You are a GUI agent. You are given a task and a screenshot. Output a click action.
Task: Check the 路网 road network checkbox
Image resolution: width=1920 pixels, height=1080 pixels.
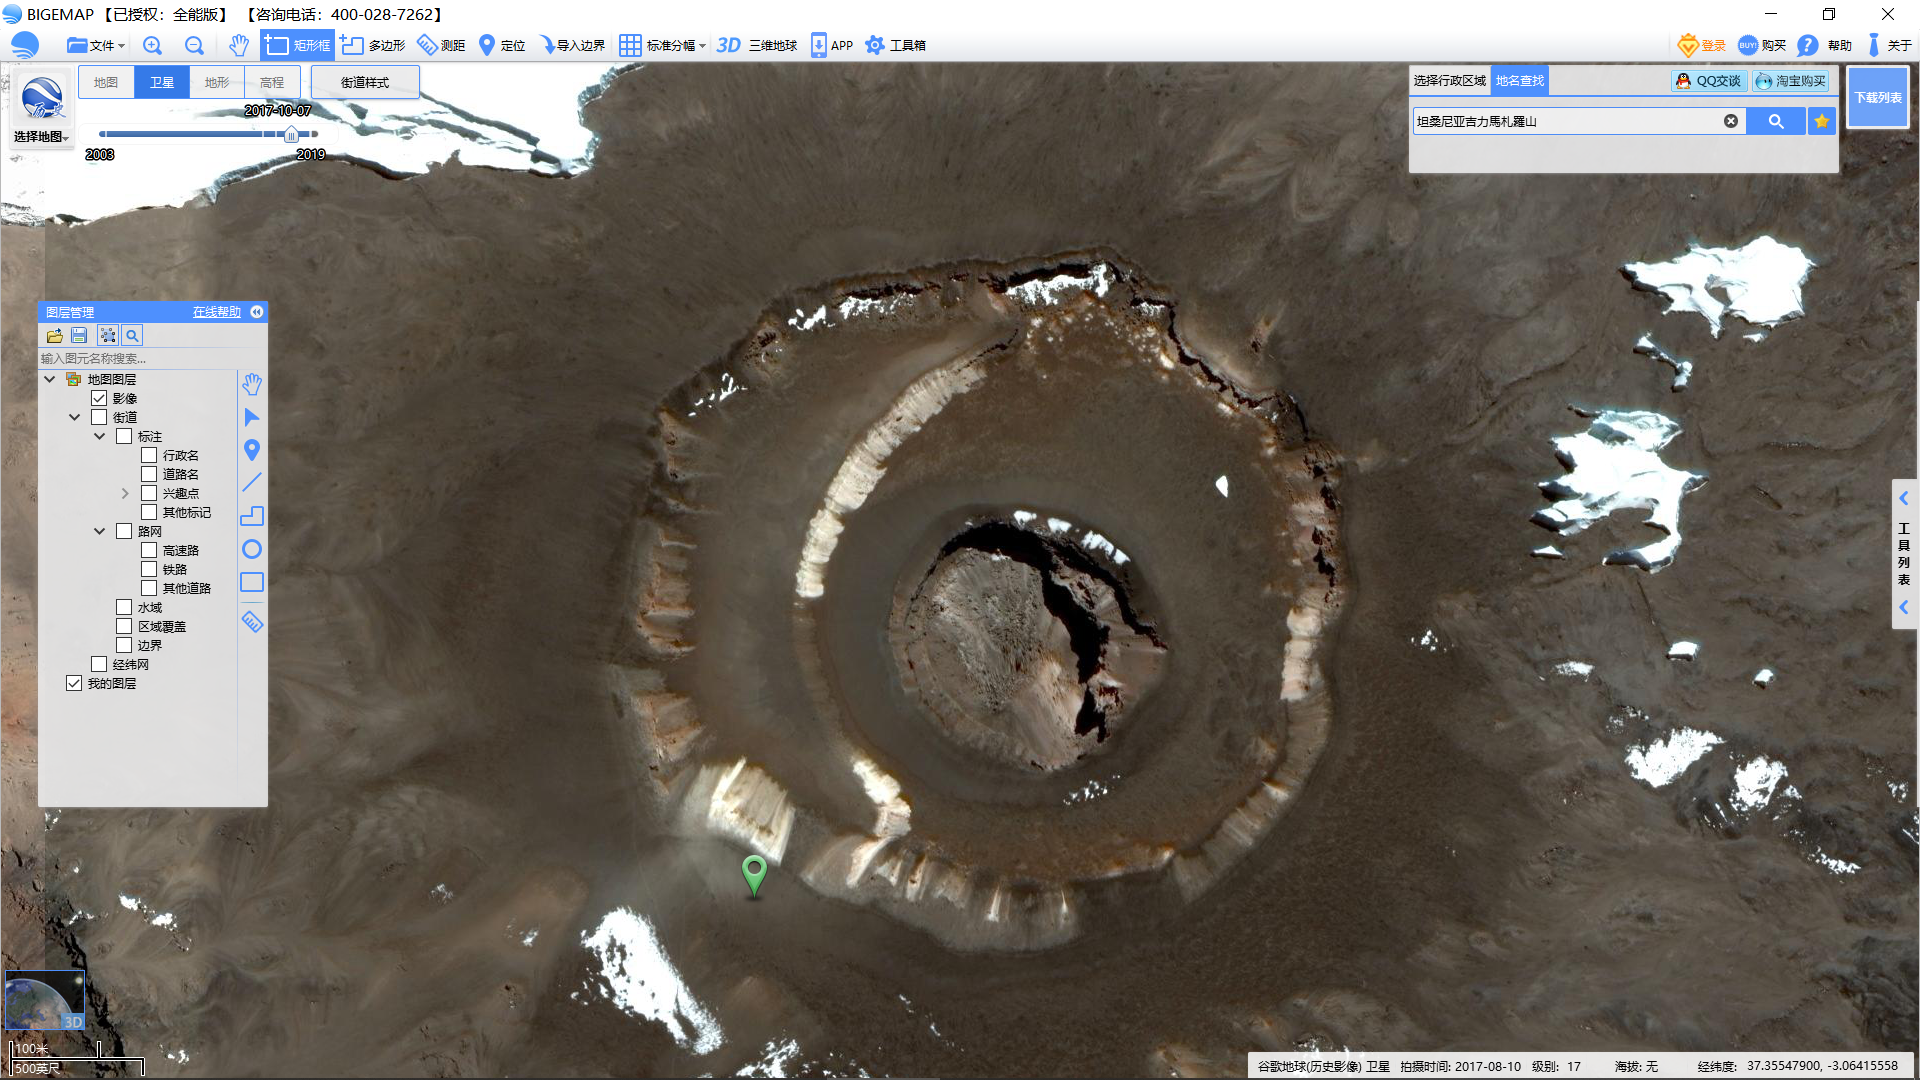tap(124, 531)
